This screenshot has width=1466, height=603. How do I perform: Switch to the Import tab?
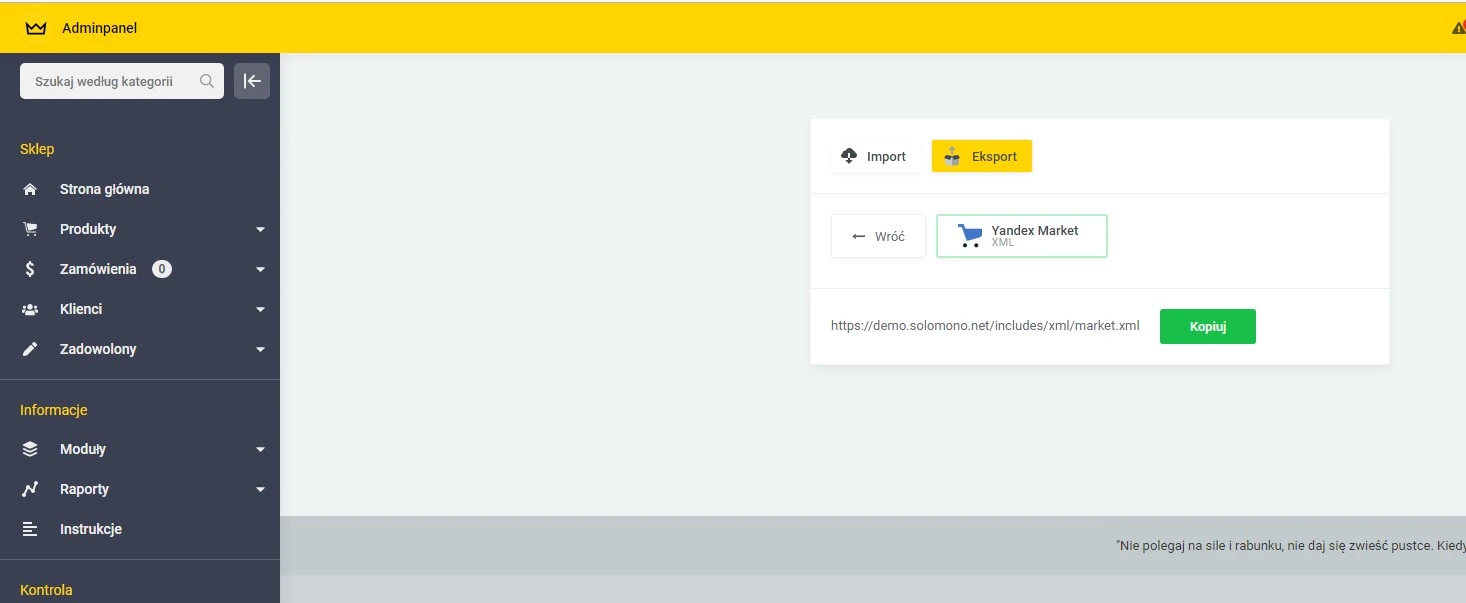(875, 155)
